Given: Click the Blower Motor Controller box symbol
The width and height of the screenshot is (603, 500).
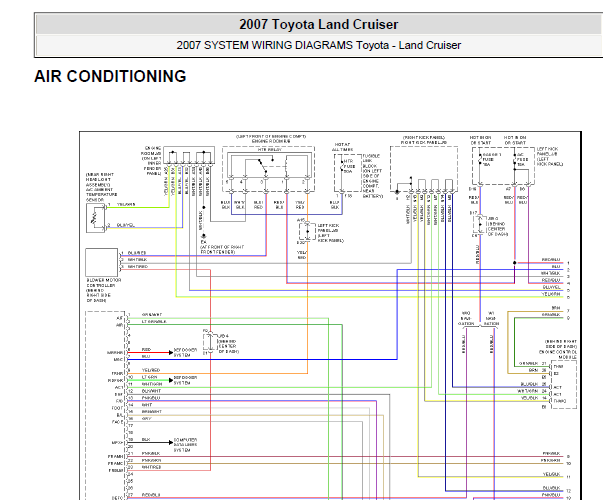Looking at the screenshot, I should 102,262.
